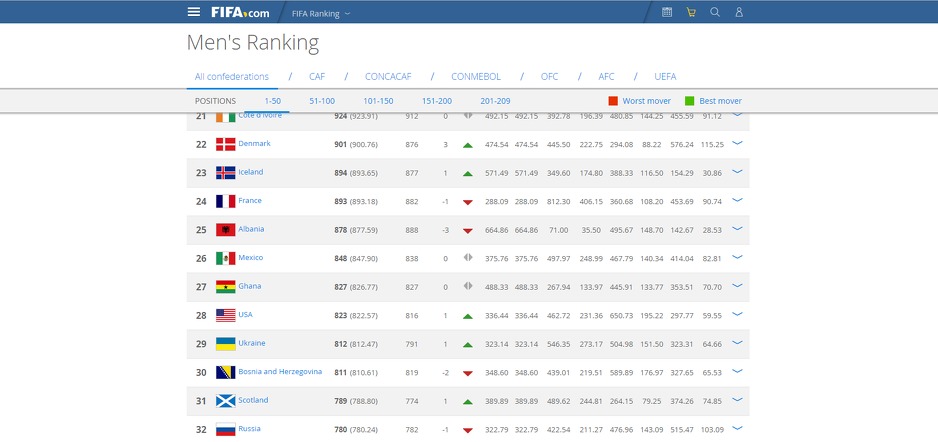
Task: Select the All confederations tab
Action: pyautogui.click(x=232, y=77)
